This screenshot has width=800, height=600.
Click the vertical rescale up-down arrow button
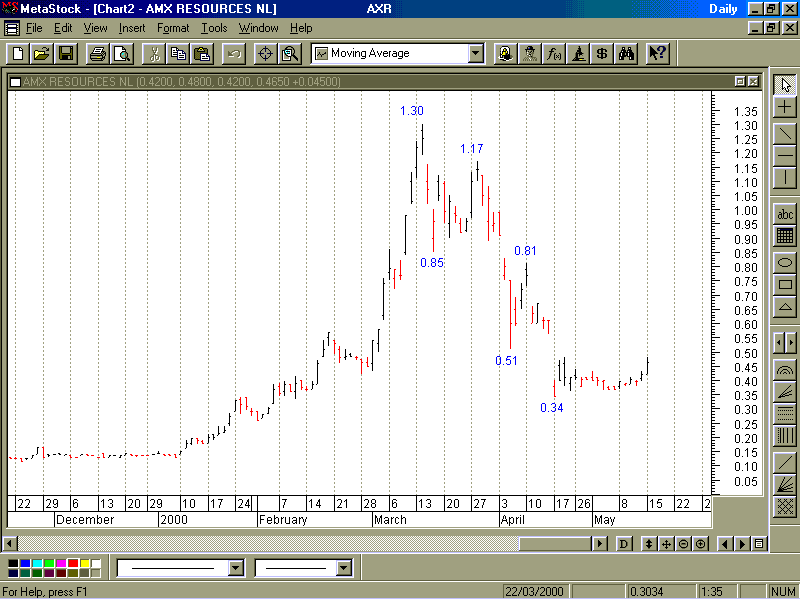(648, 544)
